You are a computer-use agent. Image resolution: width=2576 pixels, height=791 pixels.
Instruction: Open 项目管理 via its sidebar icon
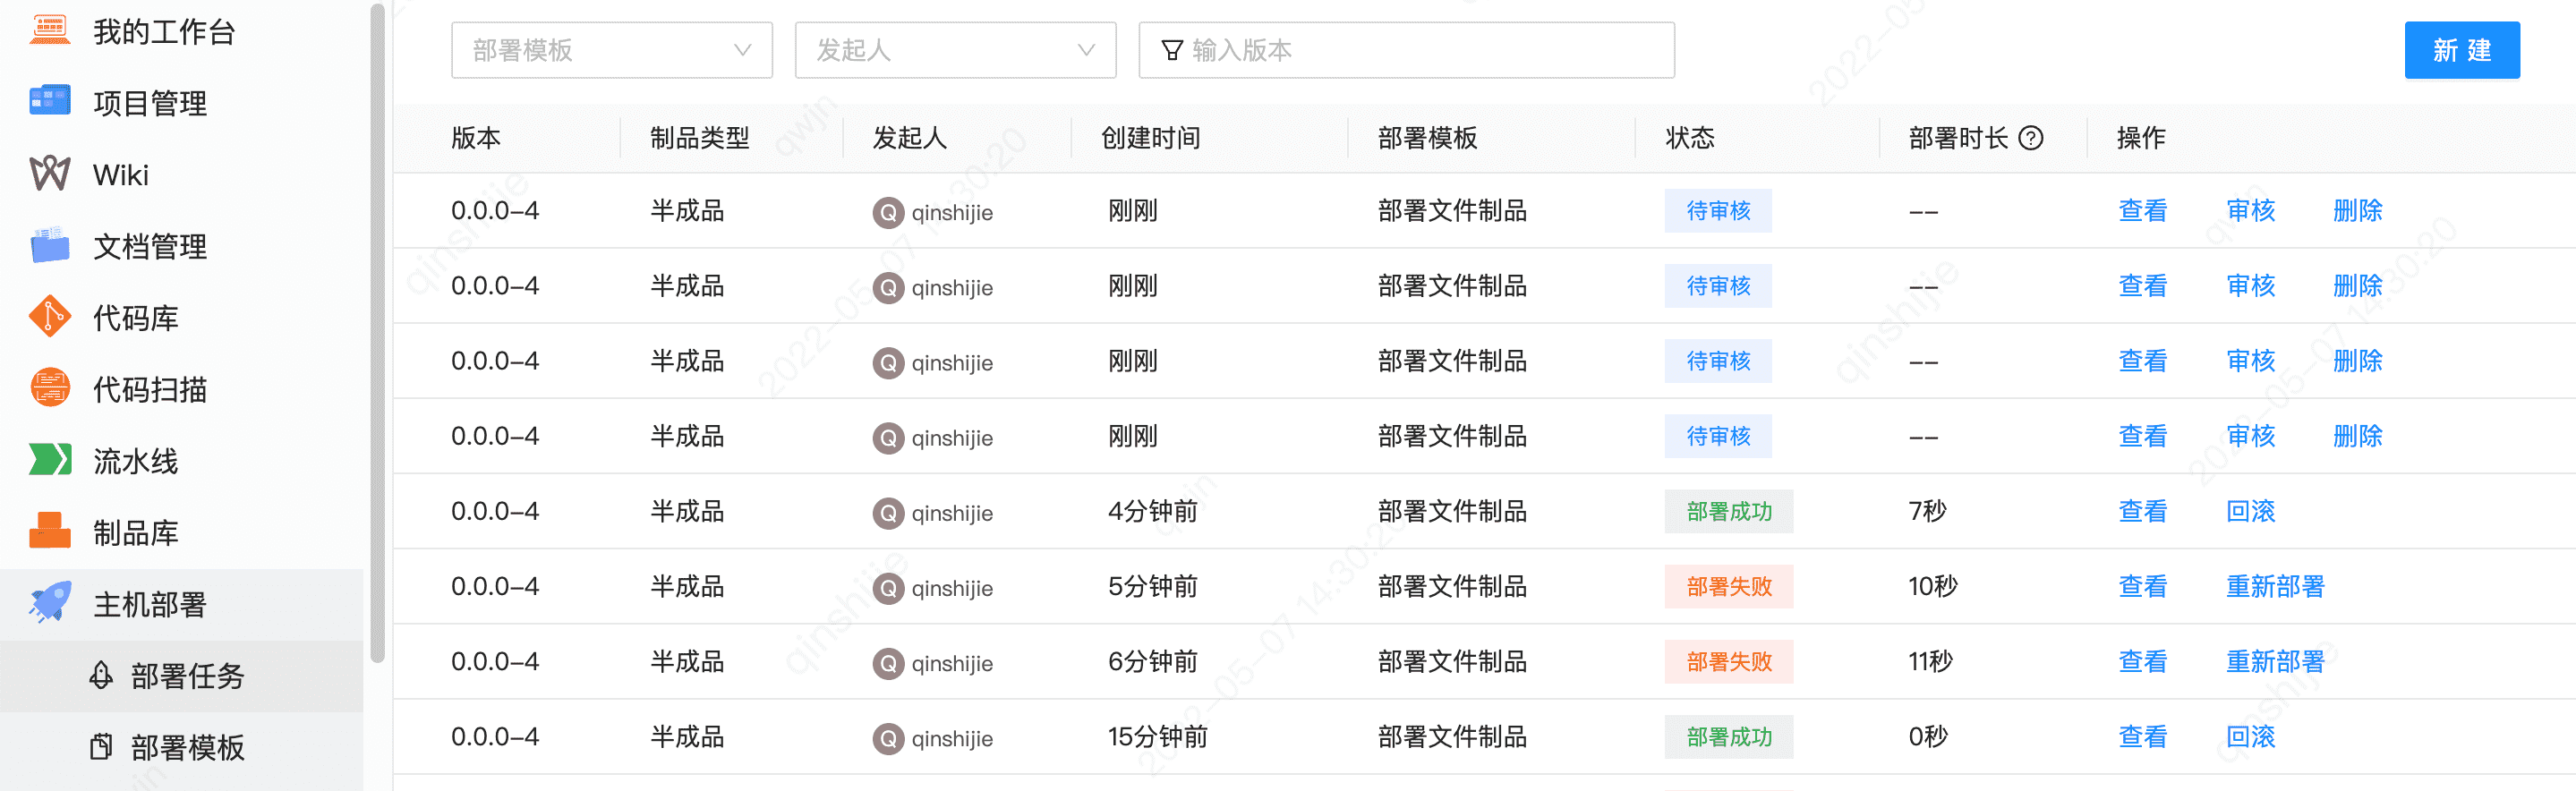click(49, 101)
